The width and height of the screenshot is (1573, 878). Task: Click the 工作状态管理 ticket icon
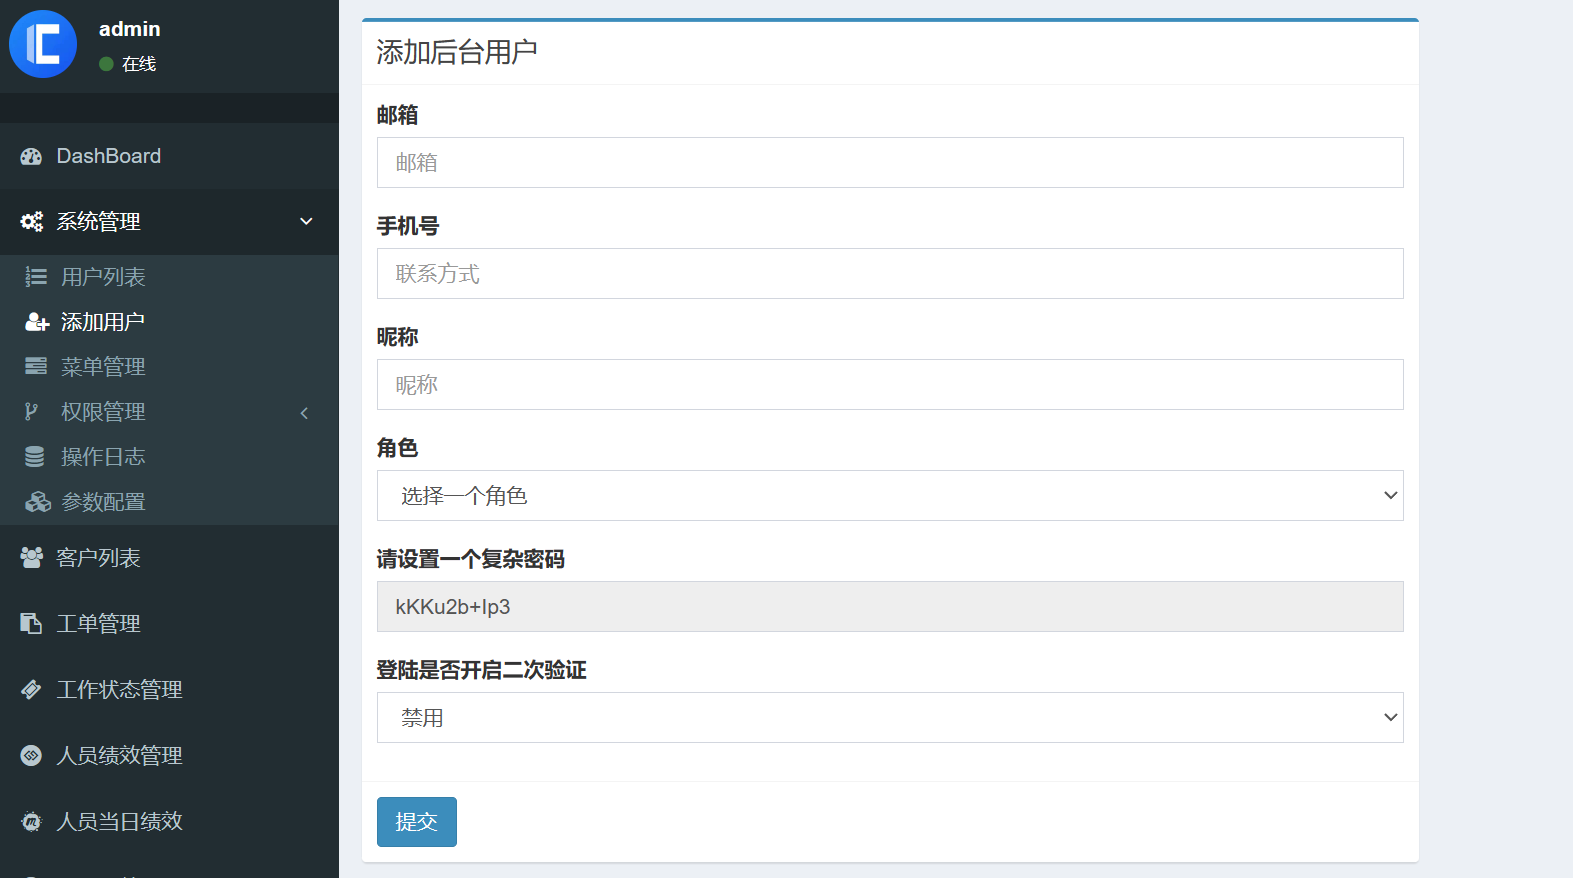[31, 690]
